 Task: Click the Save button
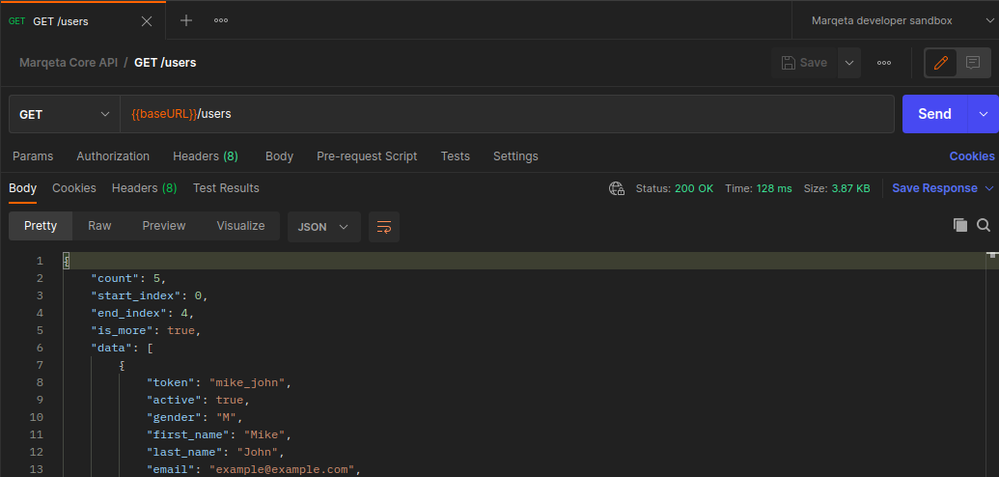coord(805,62)
